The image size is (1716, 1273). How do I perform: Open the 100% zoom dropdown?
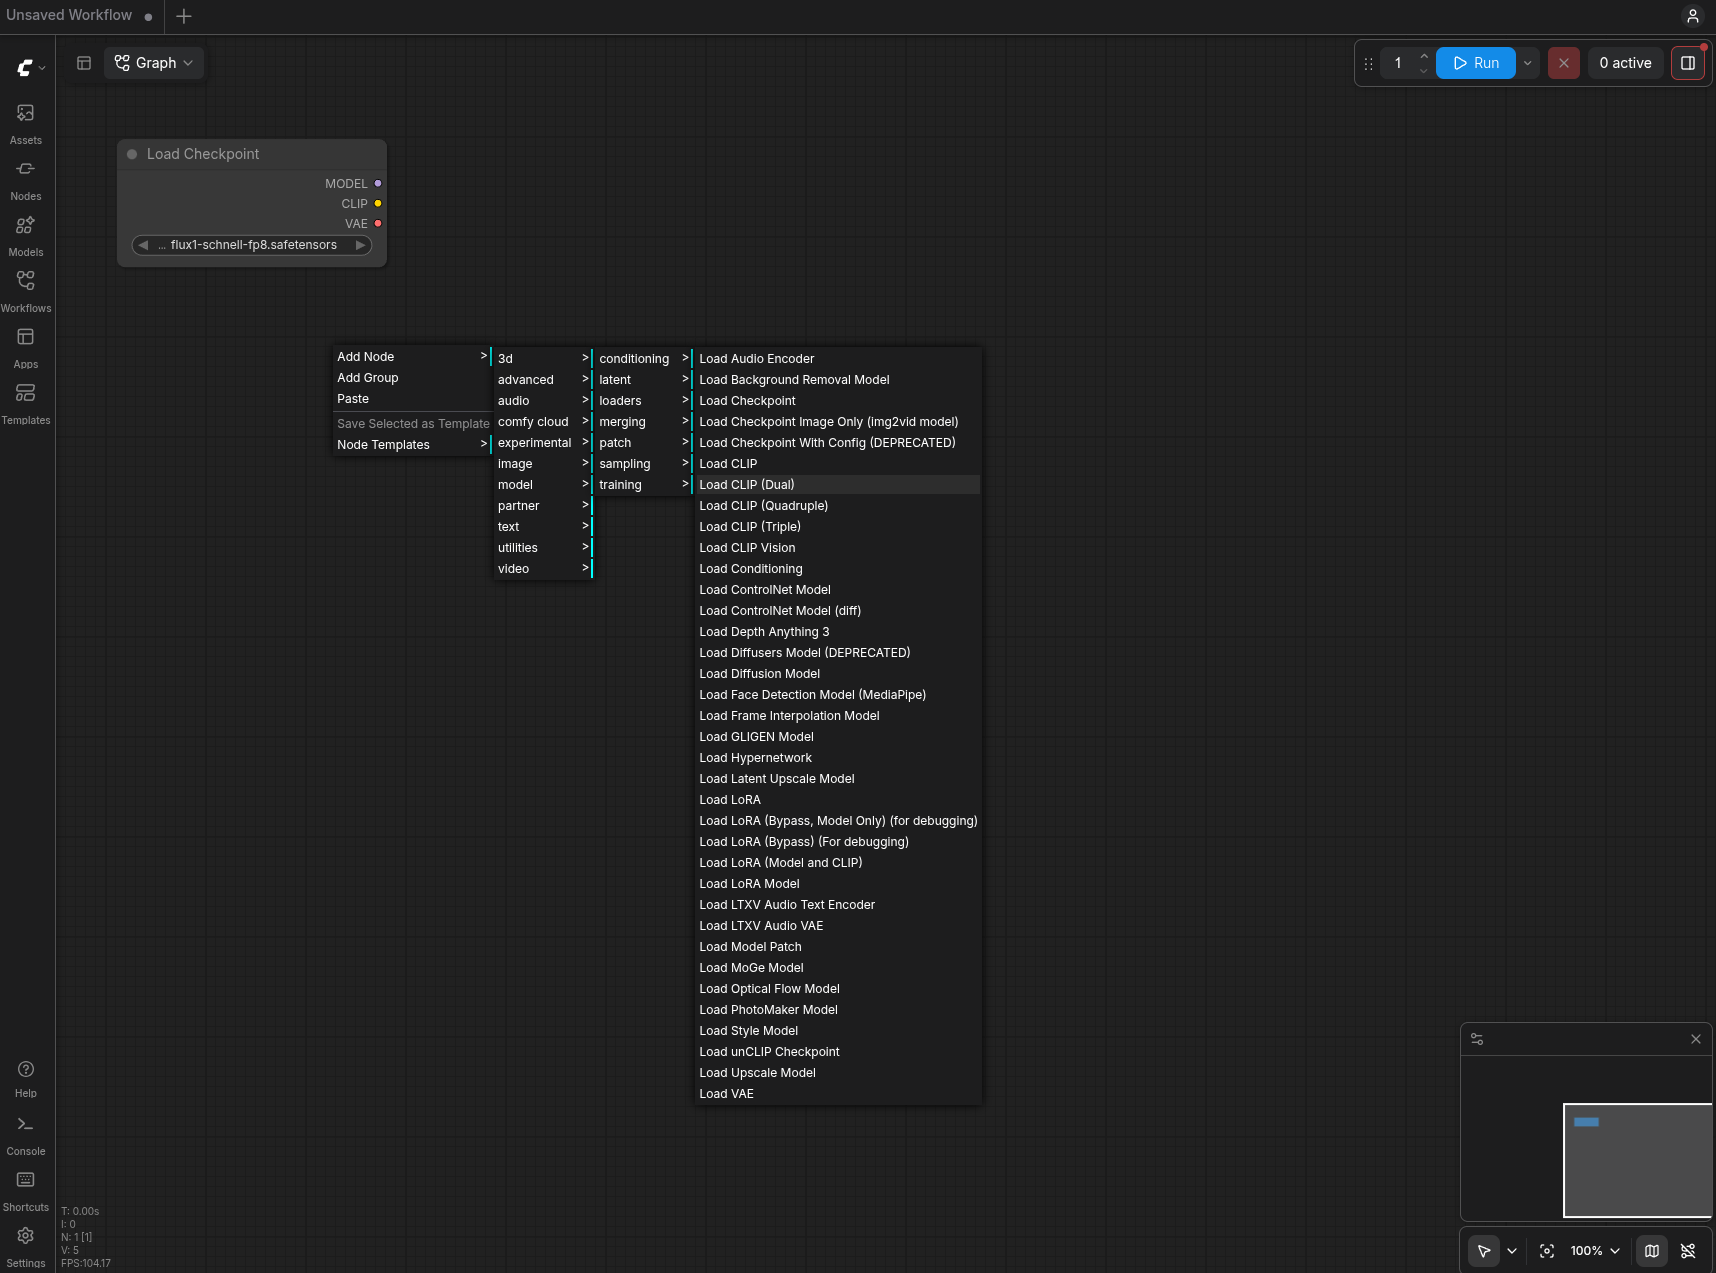click(x=1595, y=1251)
